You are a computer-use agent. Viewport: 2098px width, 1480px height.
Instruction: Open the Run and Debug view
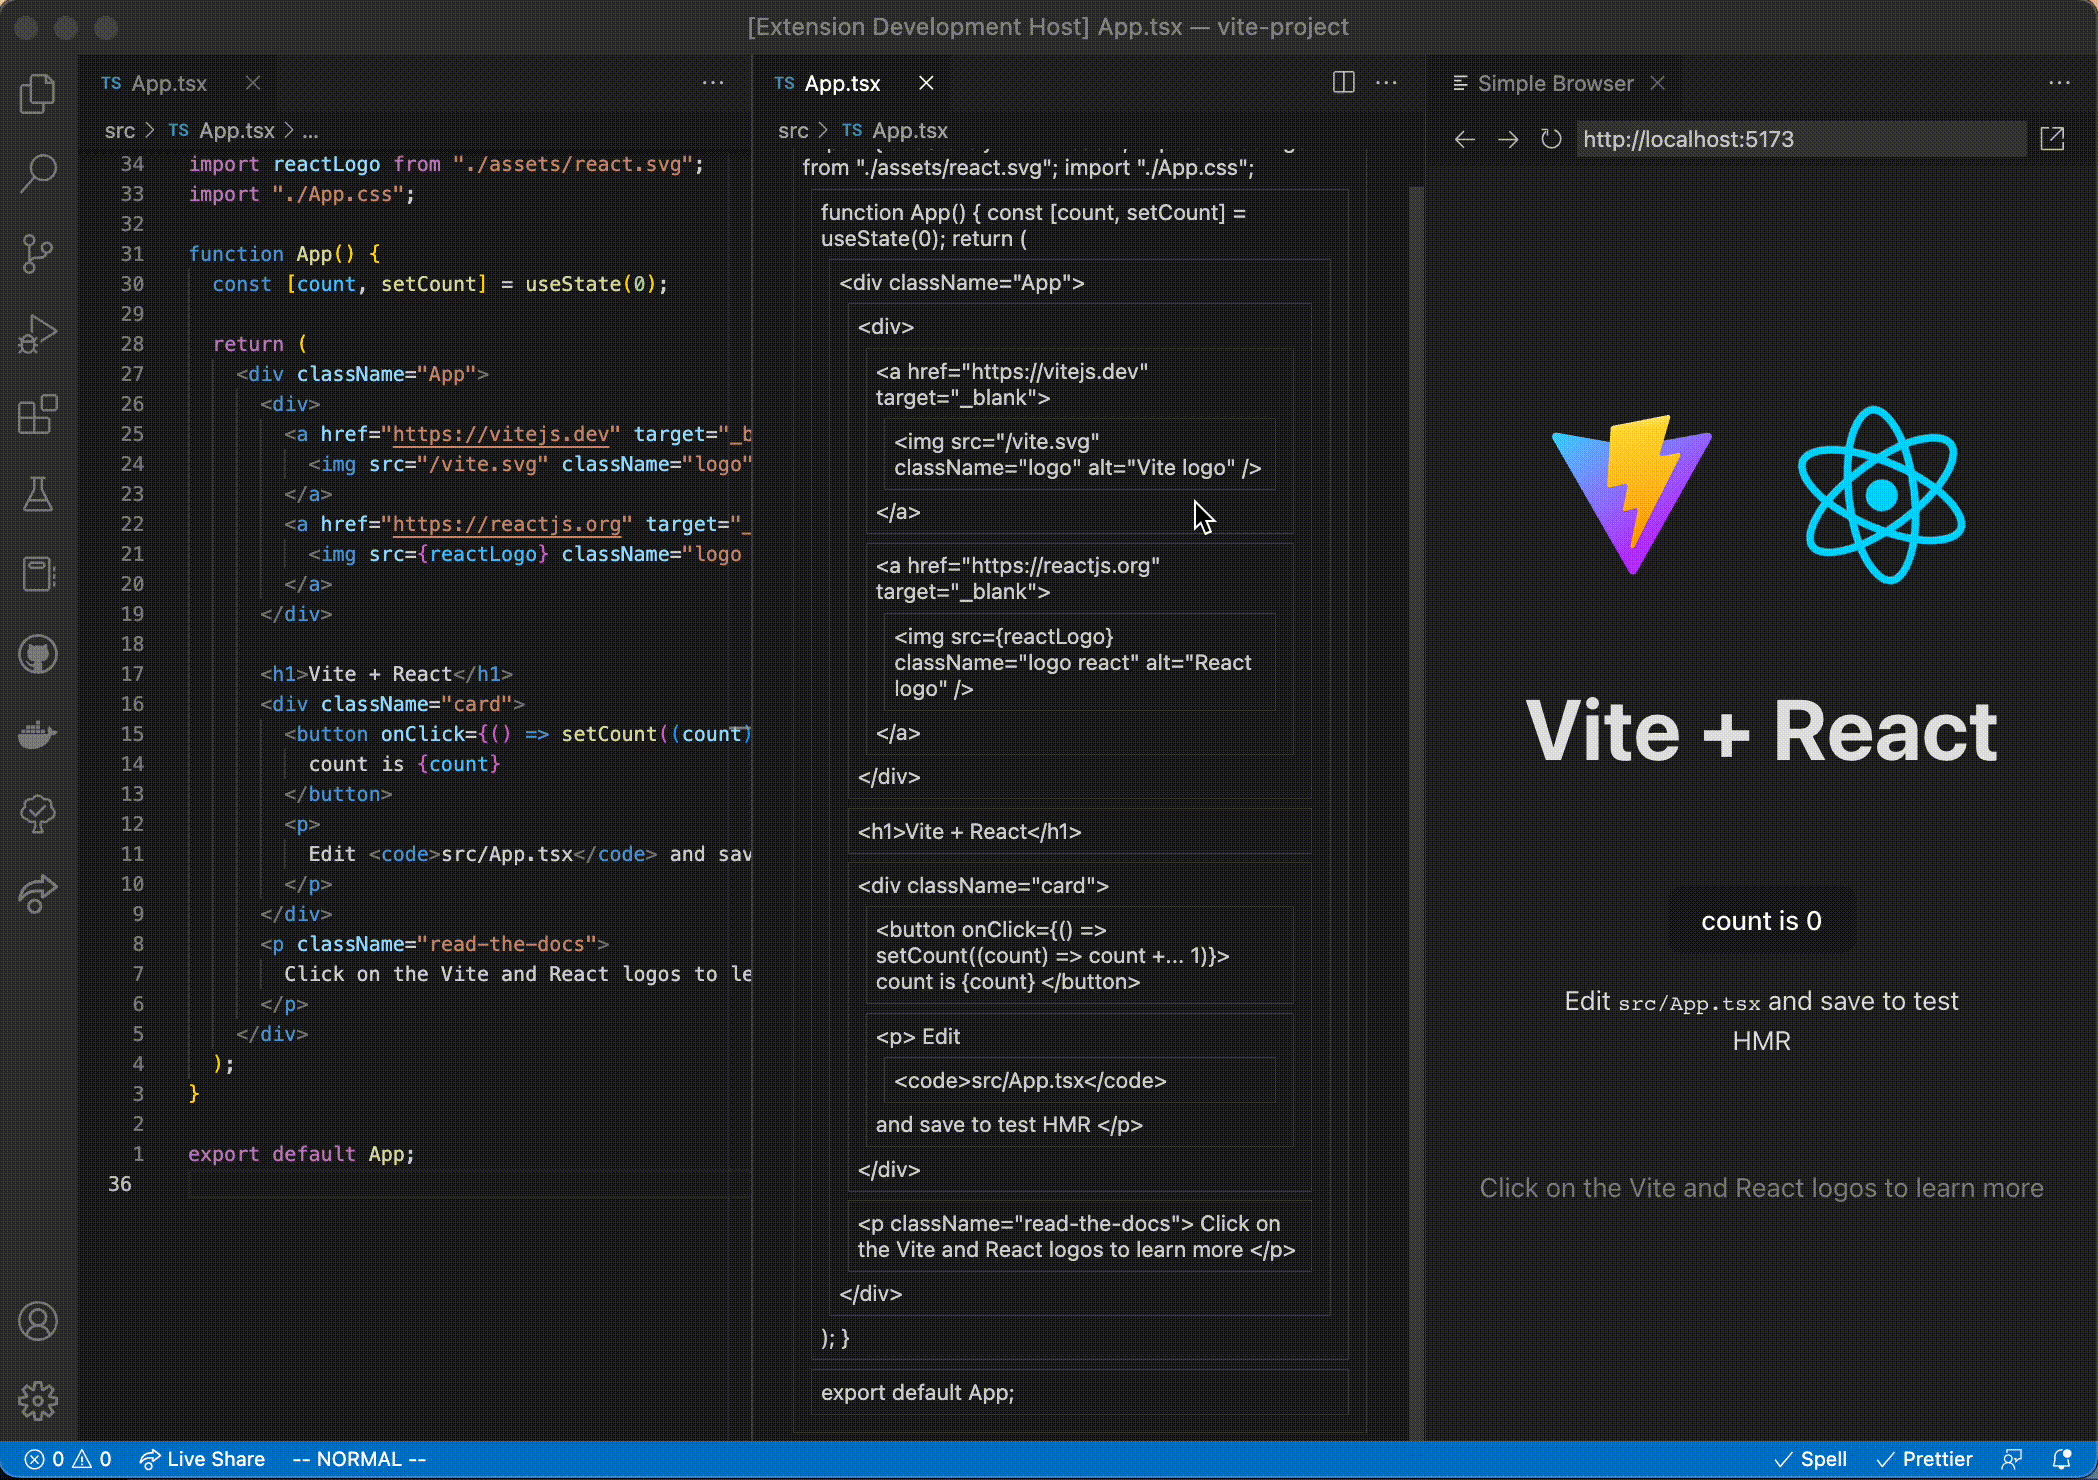(x=38, y=334)
